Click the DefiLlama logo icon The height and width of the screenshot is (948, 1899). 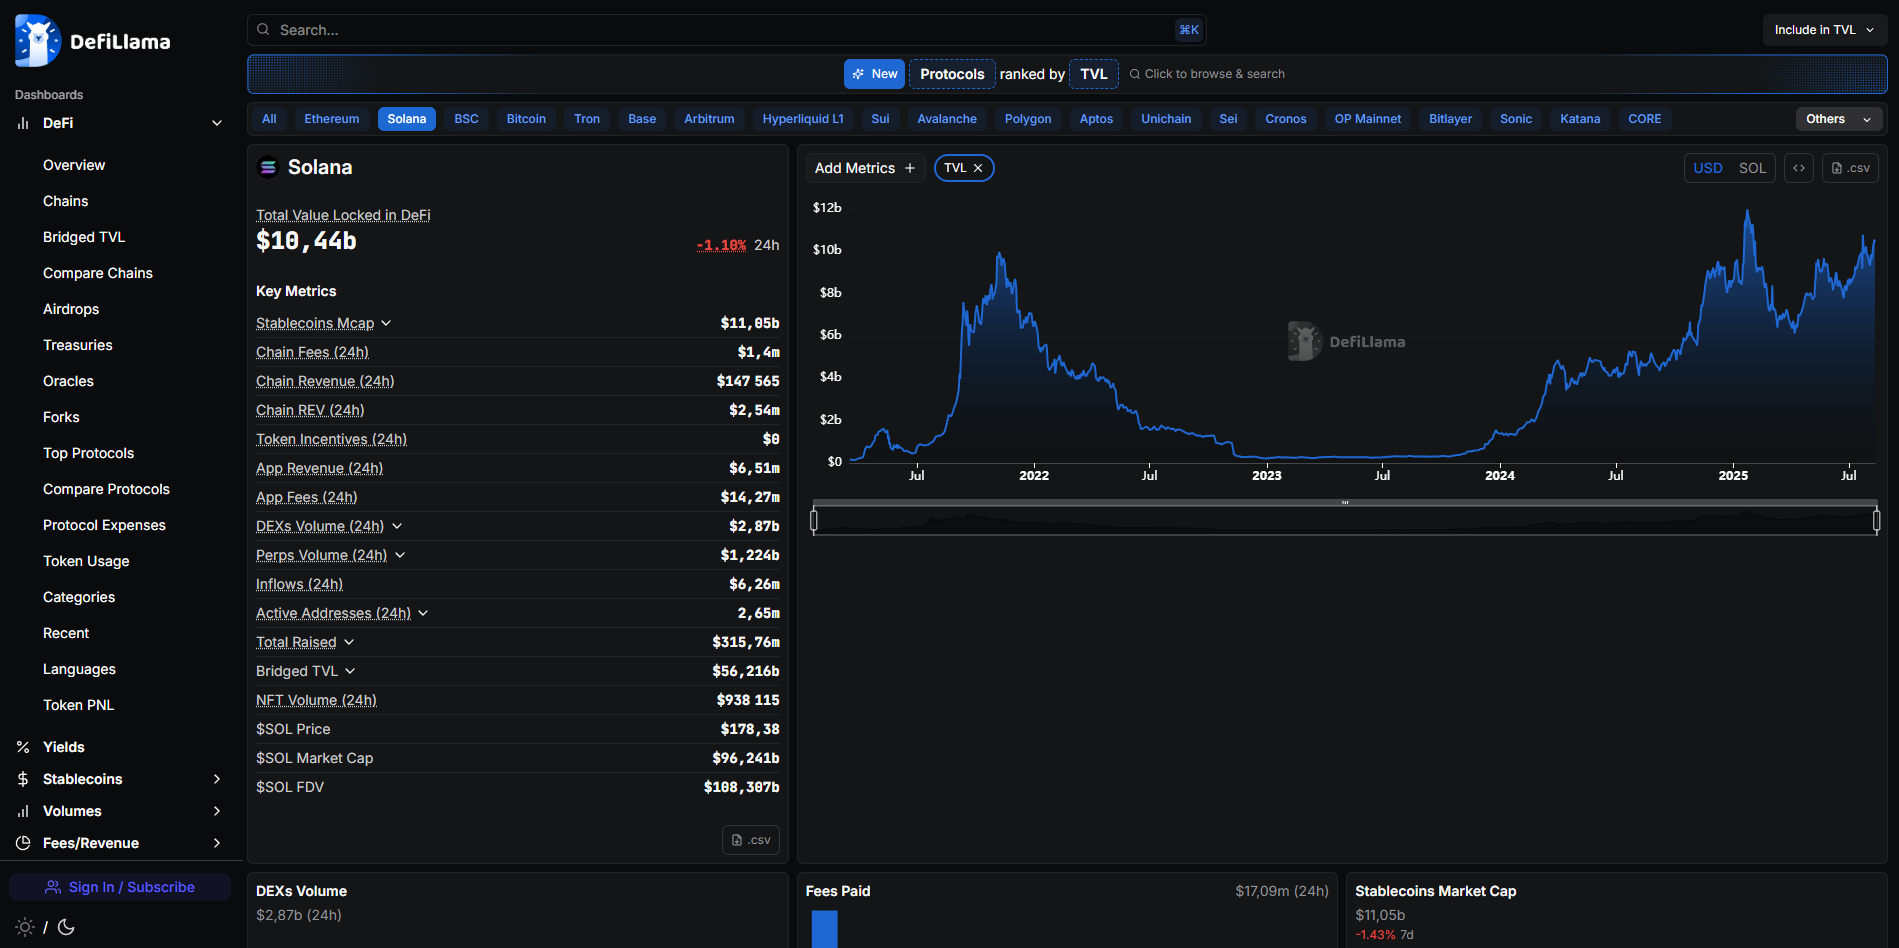38,41
